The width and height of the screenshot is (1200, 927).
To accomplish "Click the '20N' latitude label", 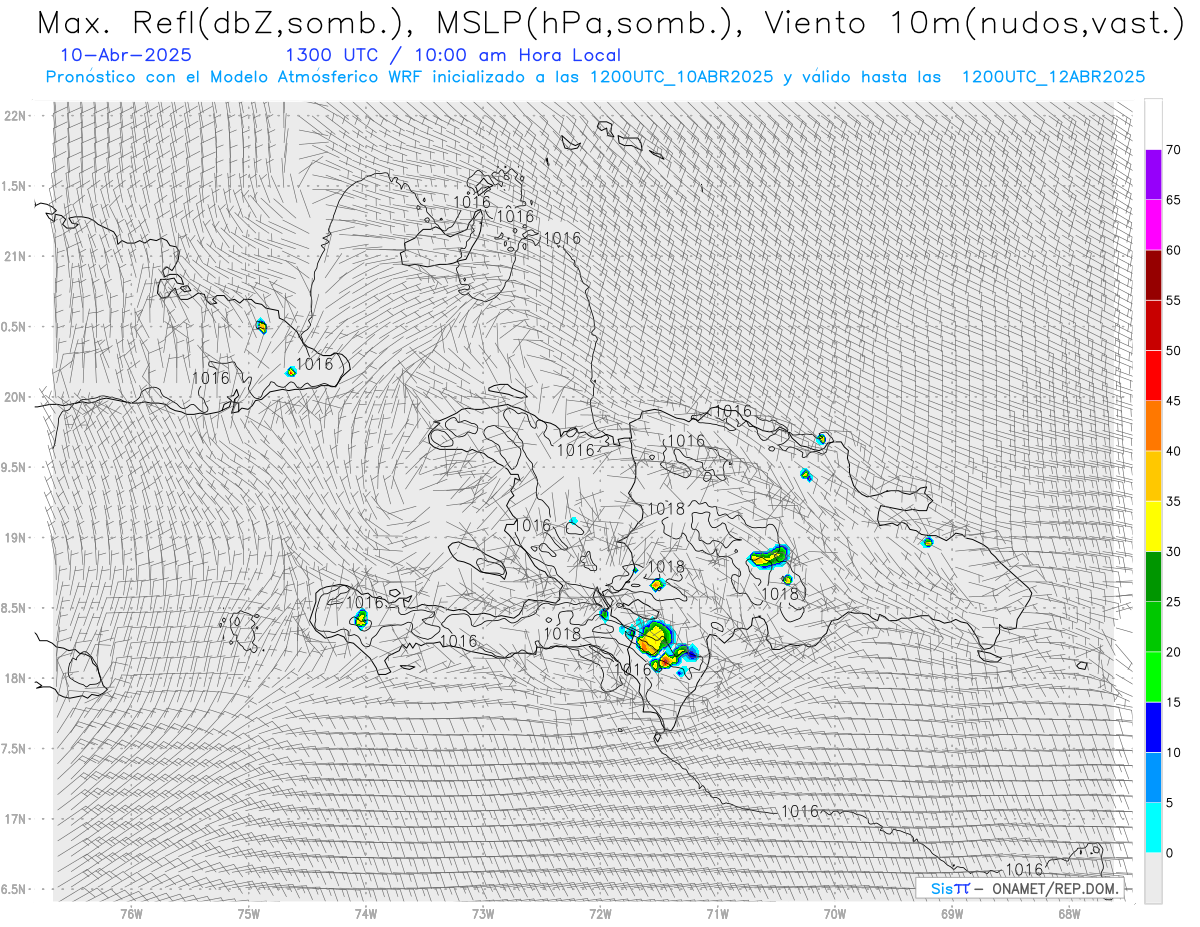I will (17, 397).
